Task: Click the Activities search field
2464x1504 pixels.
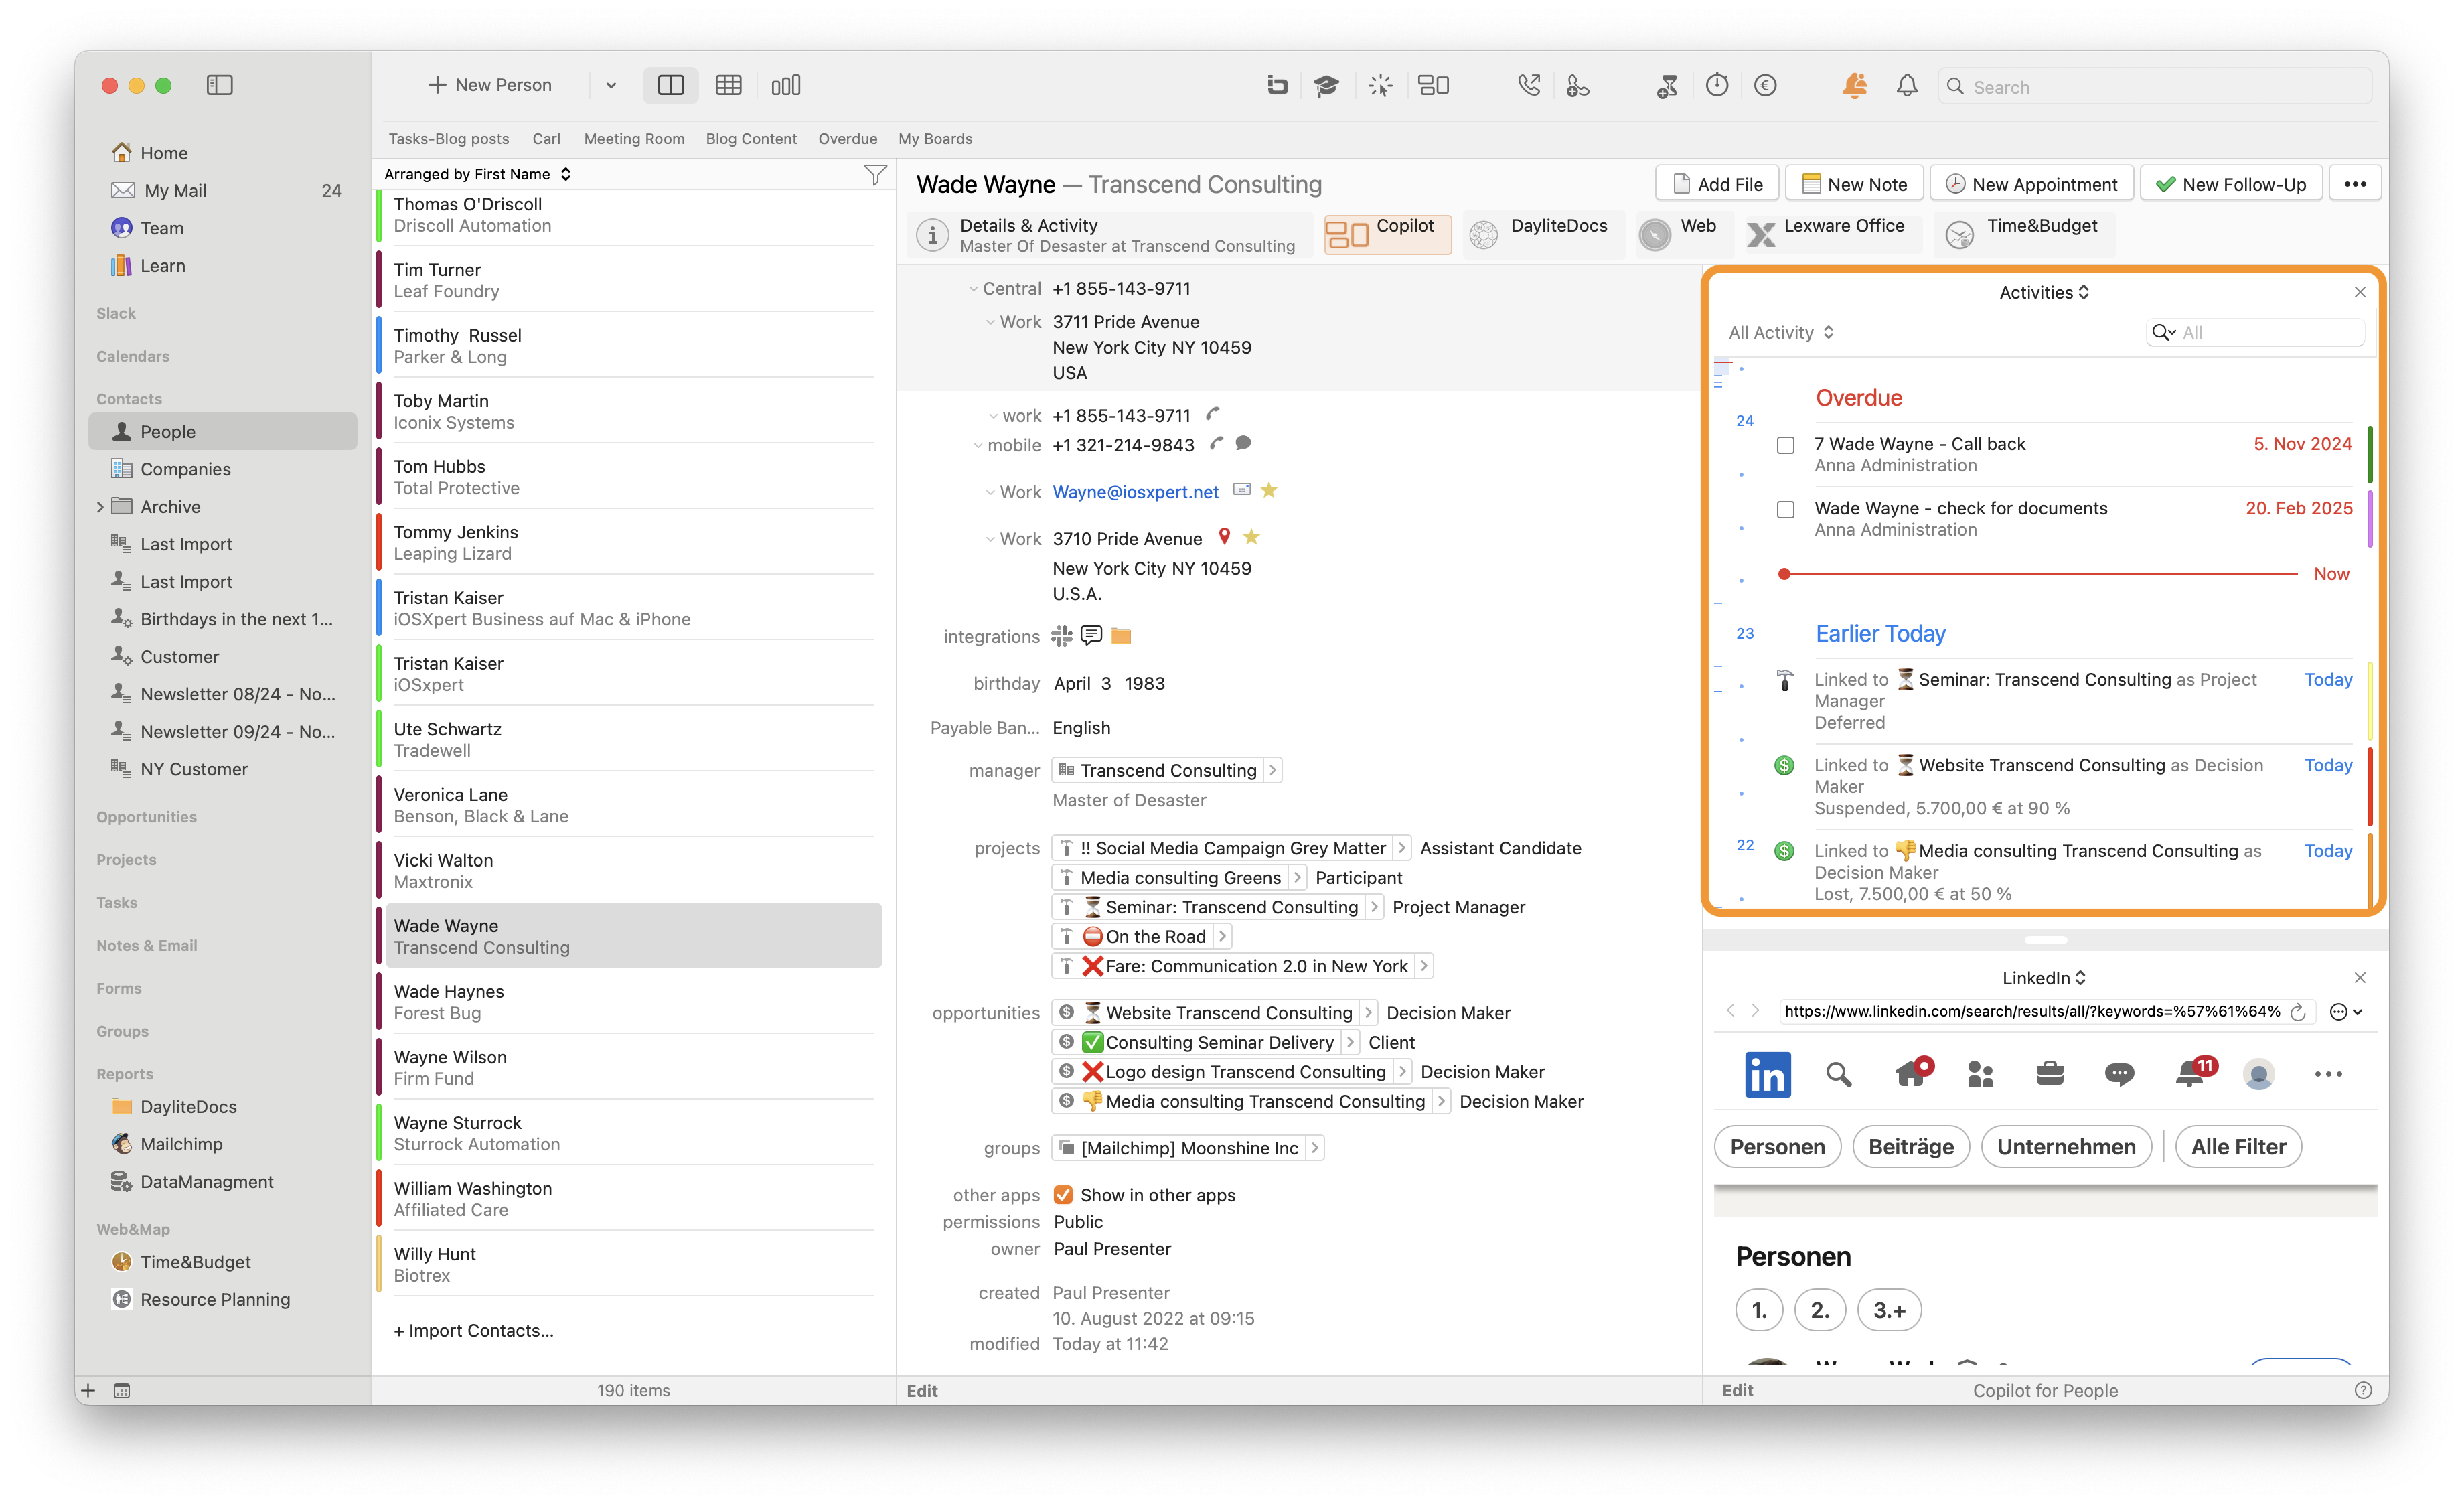Action: point(2255,333)
